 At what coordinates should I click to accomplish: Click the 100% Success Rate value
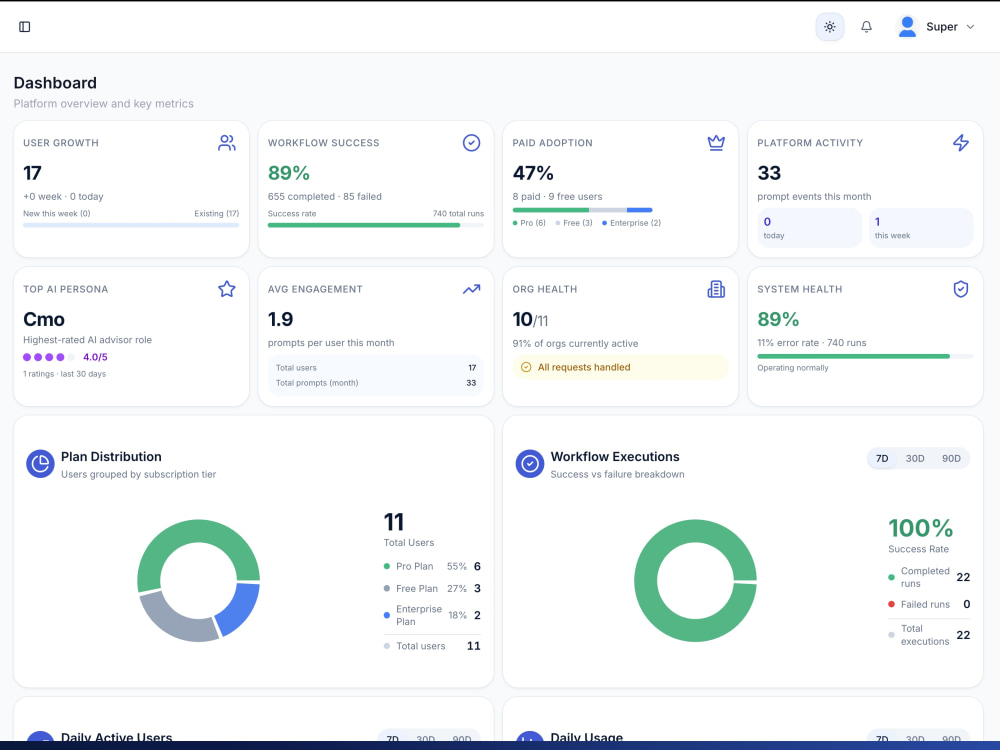point(920,528)
